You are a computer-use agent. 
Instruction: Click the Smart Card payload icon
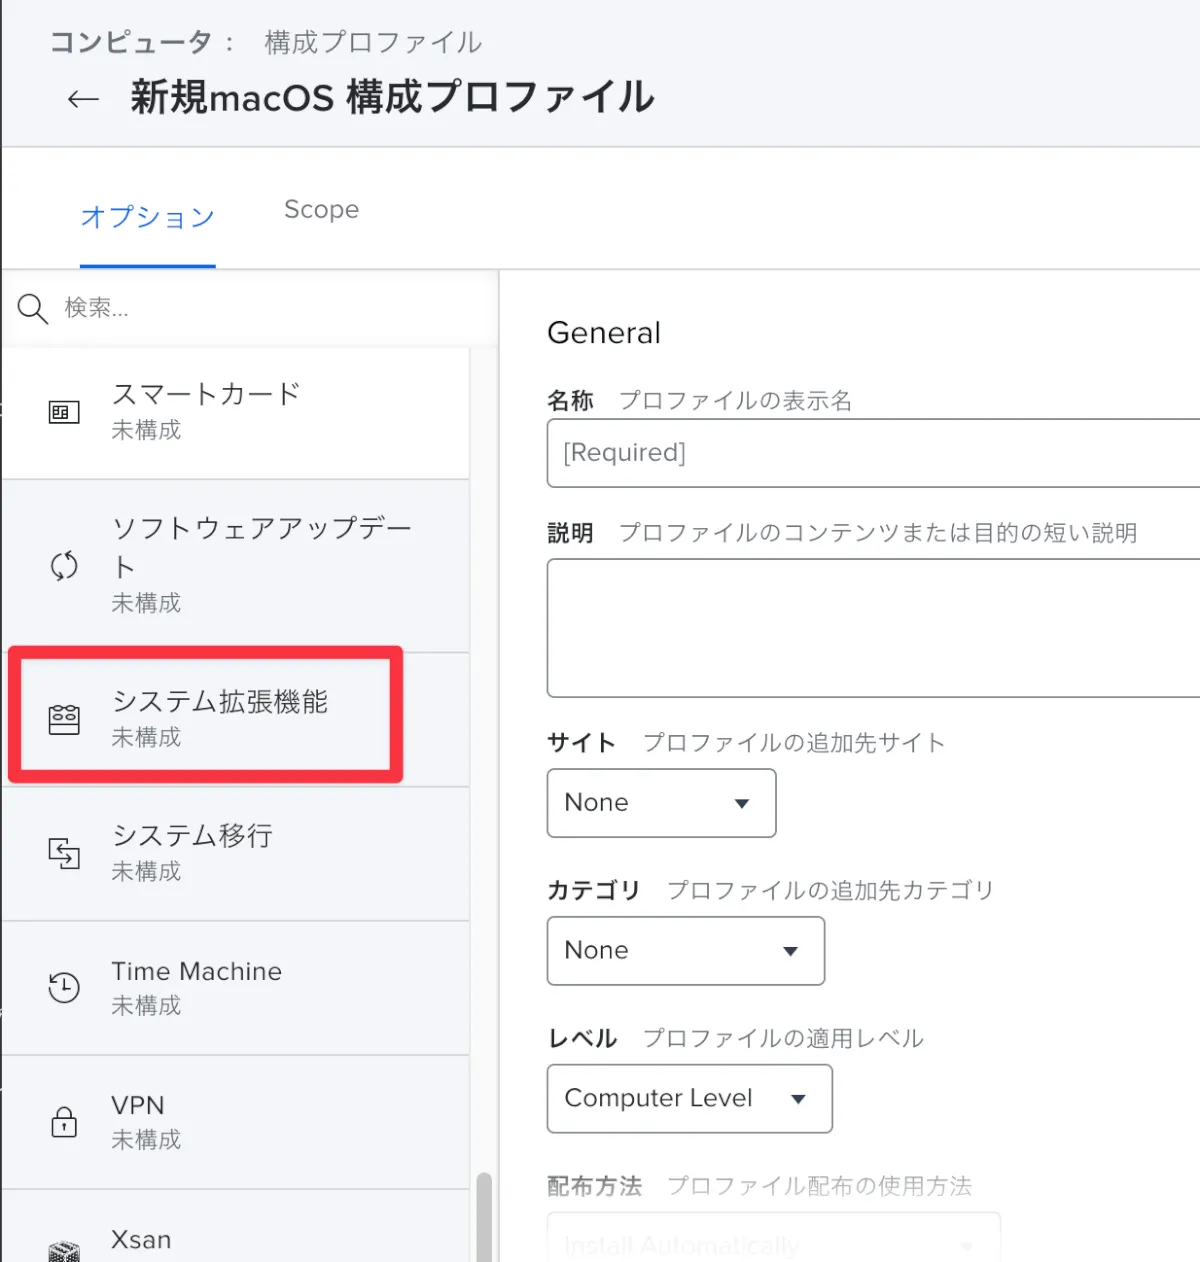(x=64, y=412)
